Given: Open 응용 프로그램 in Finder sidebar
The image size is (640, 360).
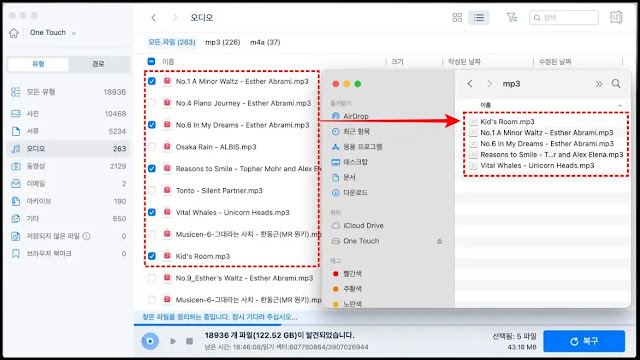Looking at the screenshot, I should [357, 147].
